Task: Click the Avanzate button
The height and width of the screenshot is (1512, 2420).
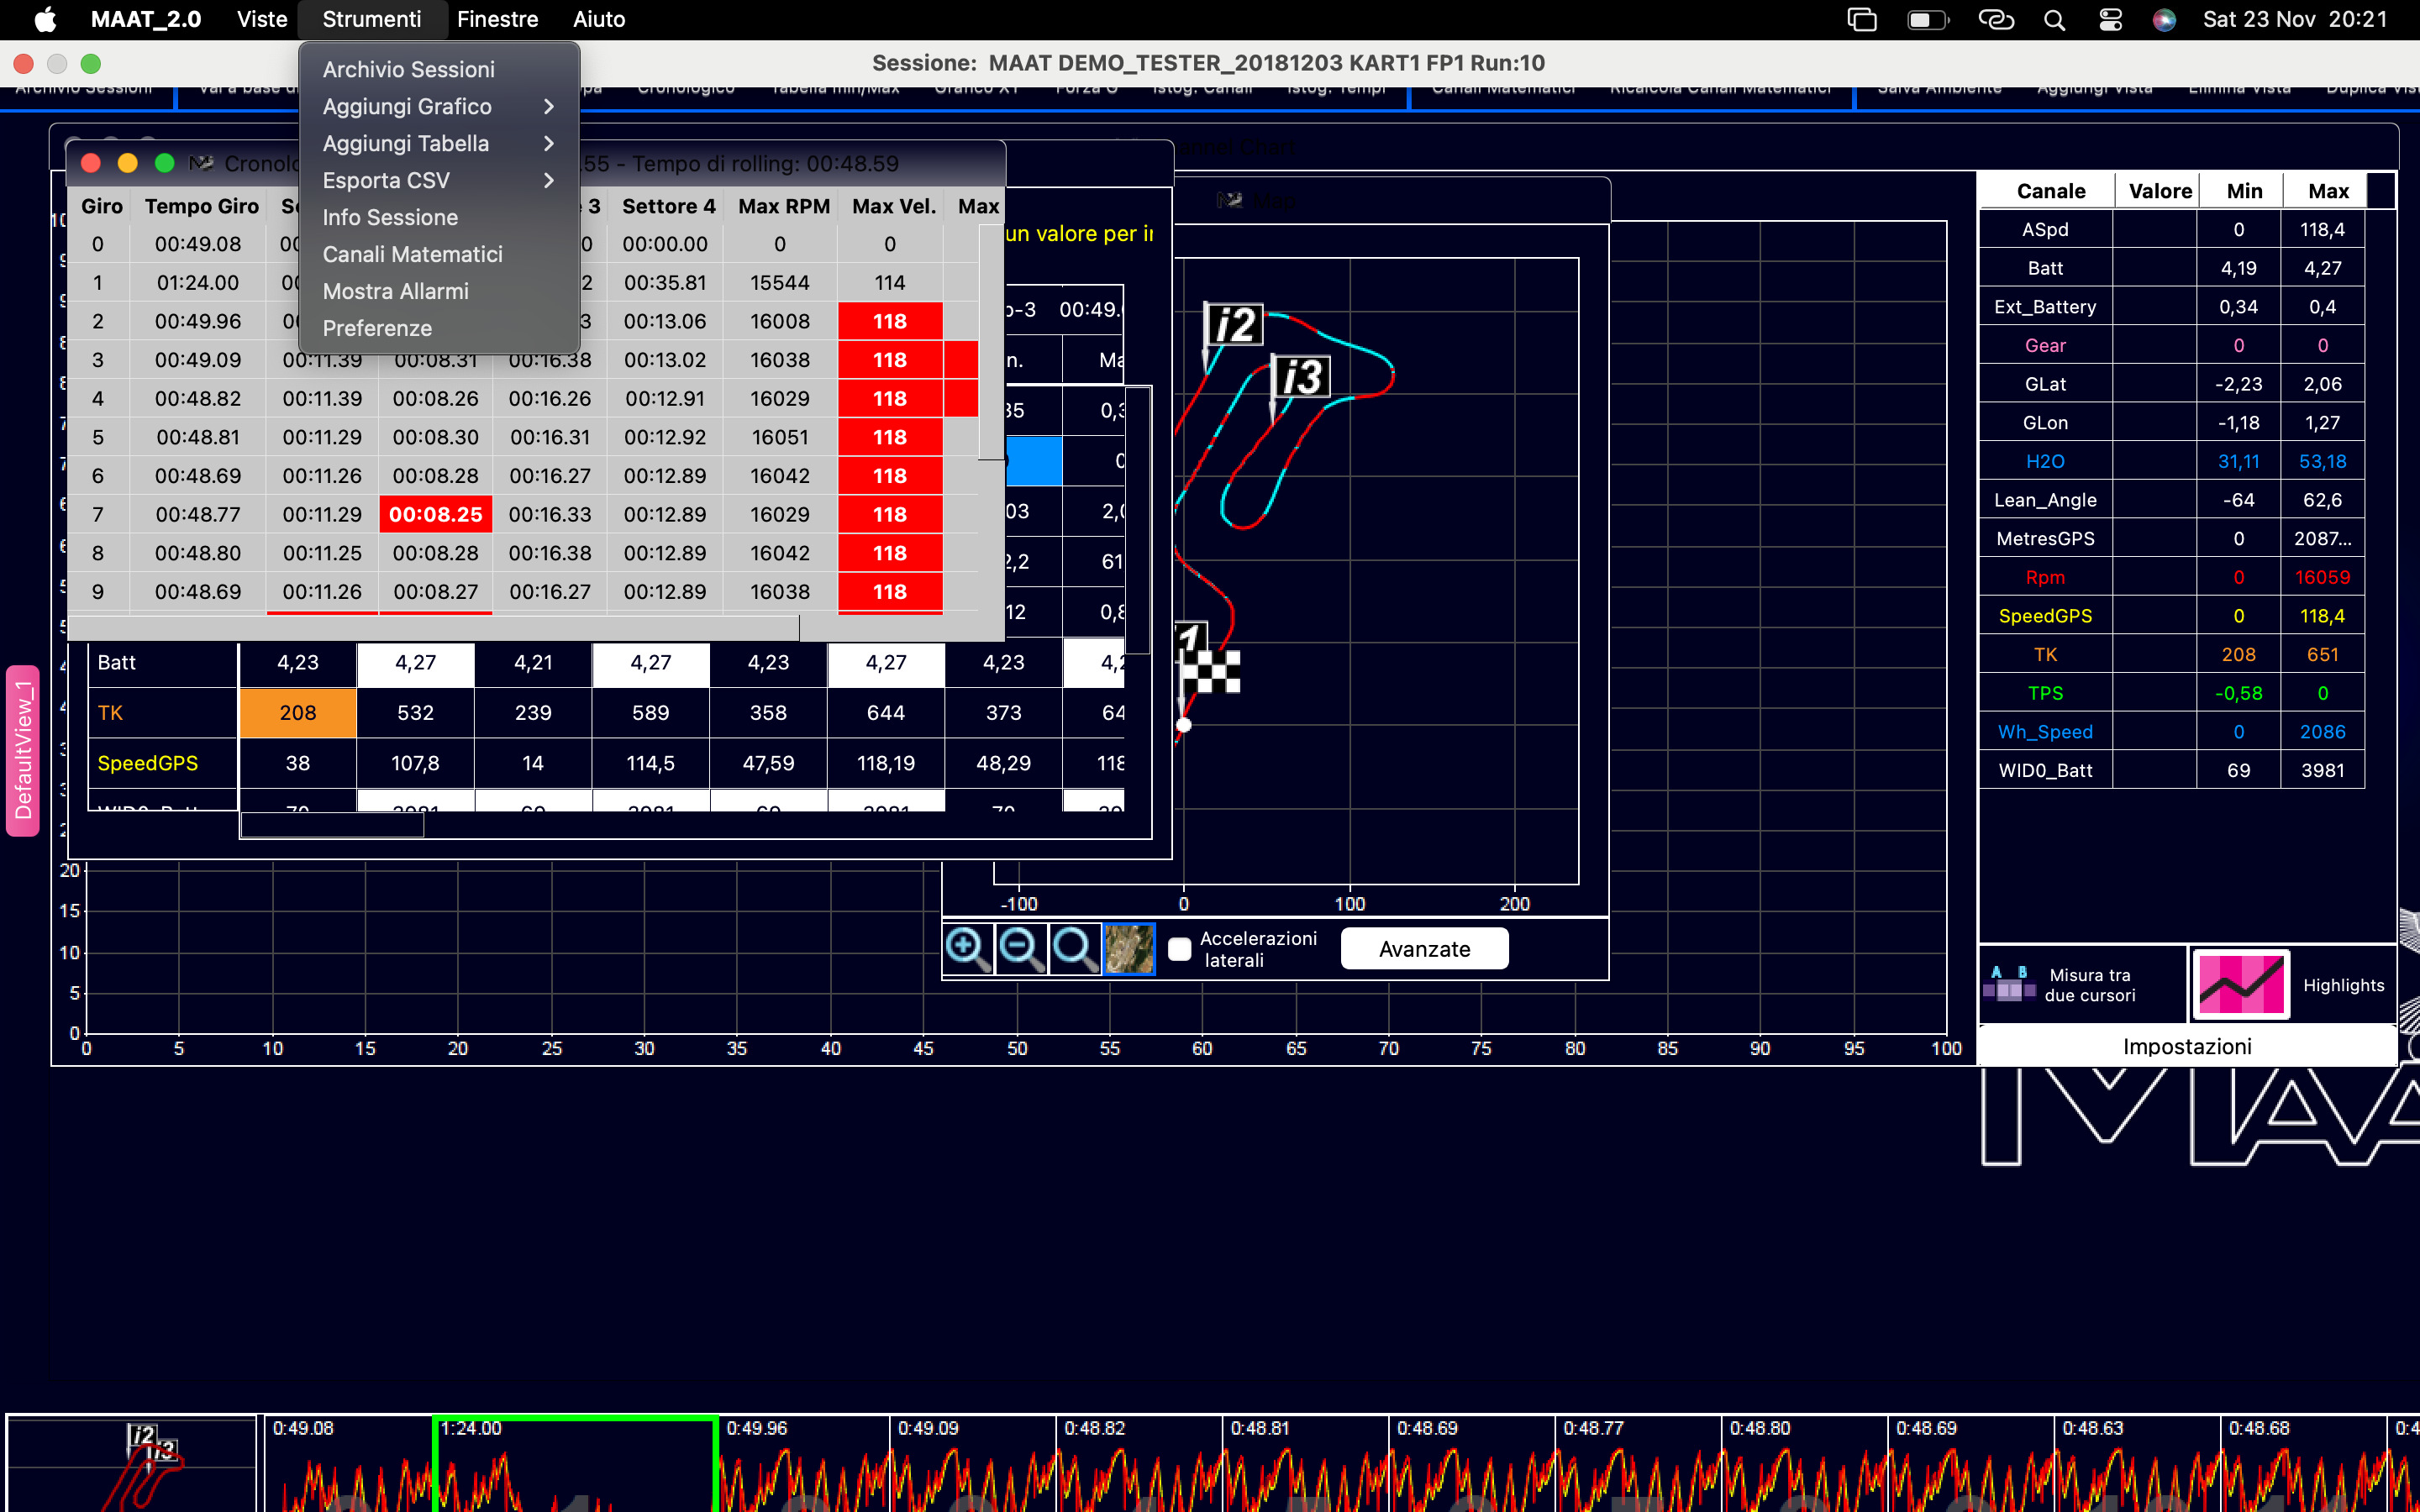Action: pyautogui.click(x=1423, y=949)
